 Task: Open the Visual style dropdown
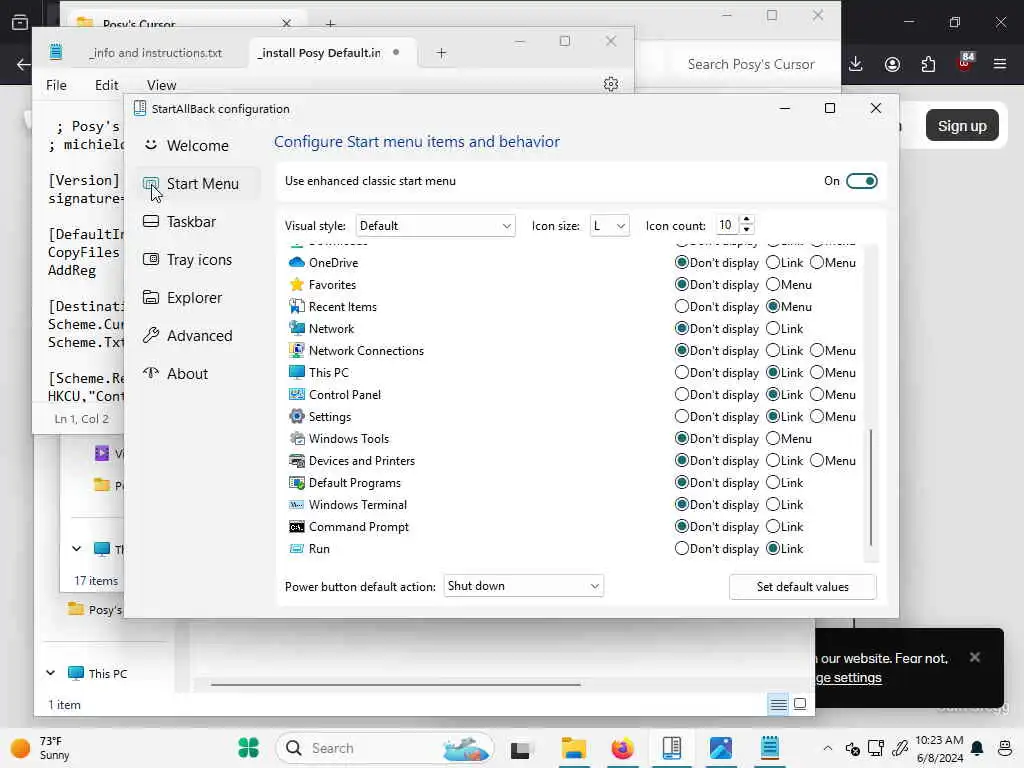coord(435,225)
